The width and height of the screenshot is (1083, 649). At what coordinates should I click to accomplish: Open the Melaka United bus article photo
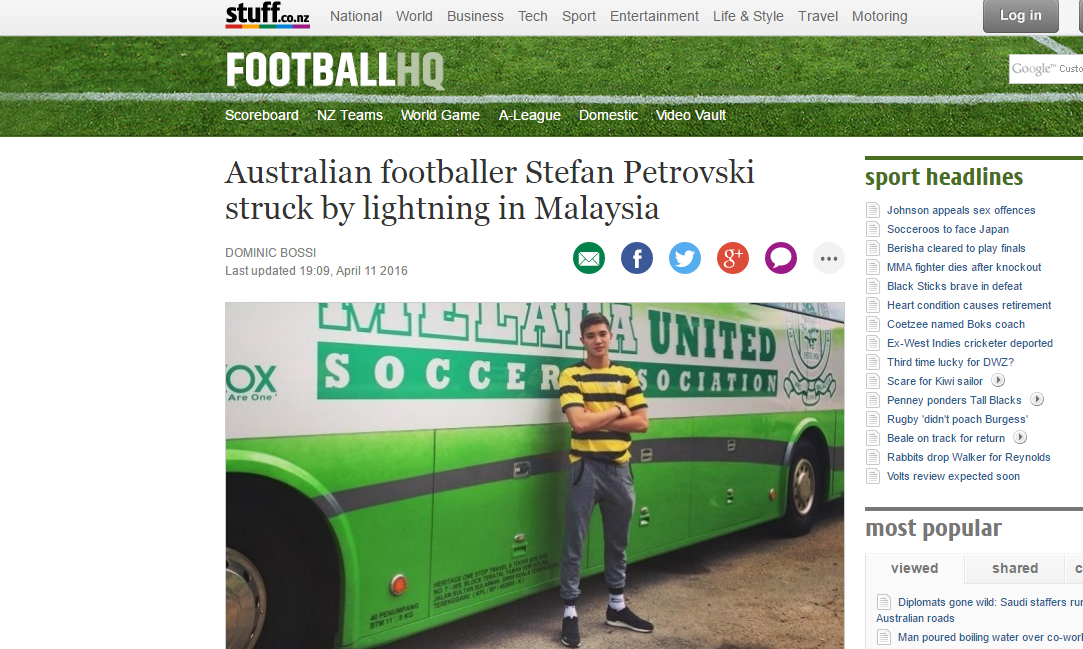click(535, 476)
